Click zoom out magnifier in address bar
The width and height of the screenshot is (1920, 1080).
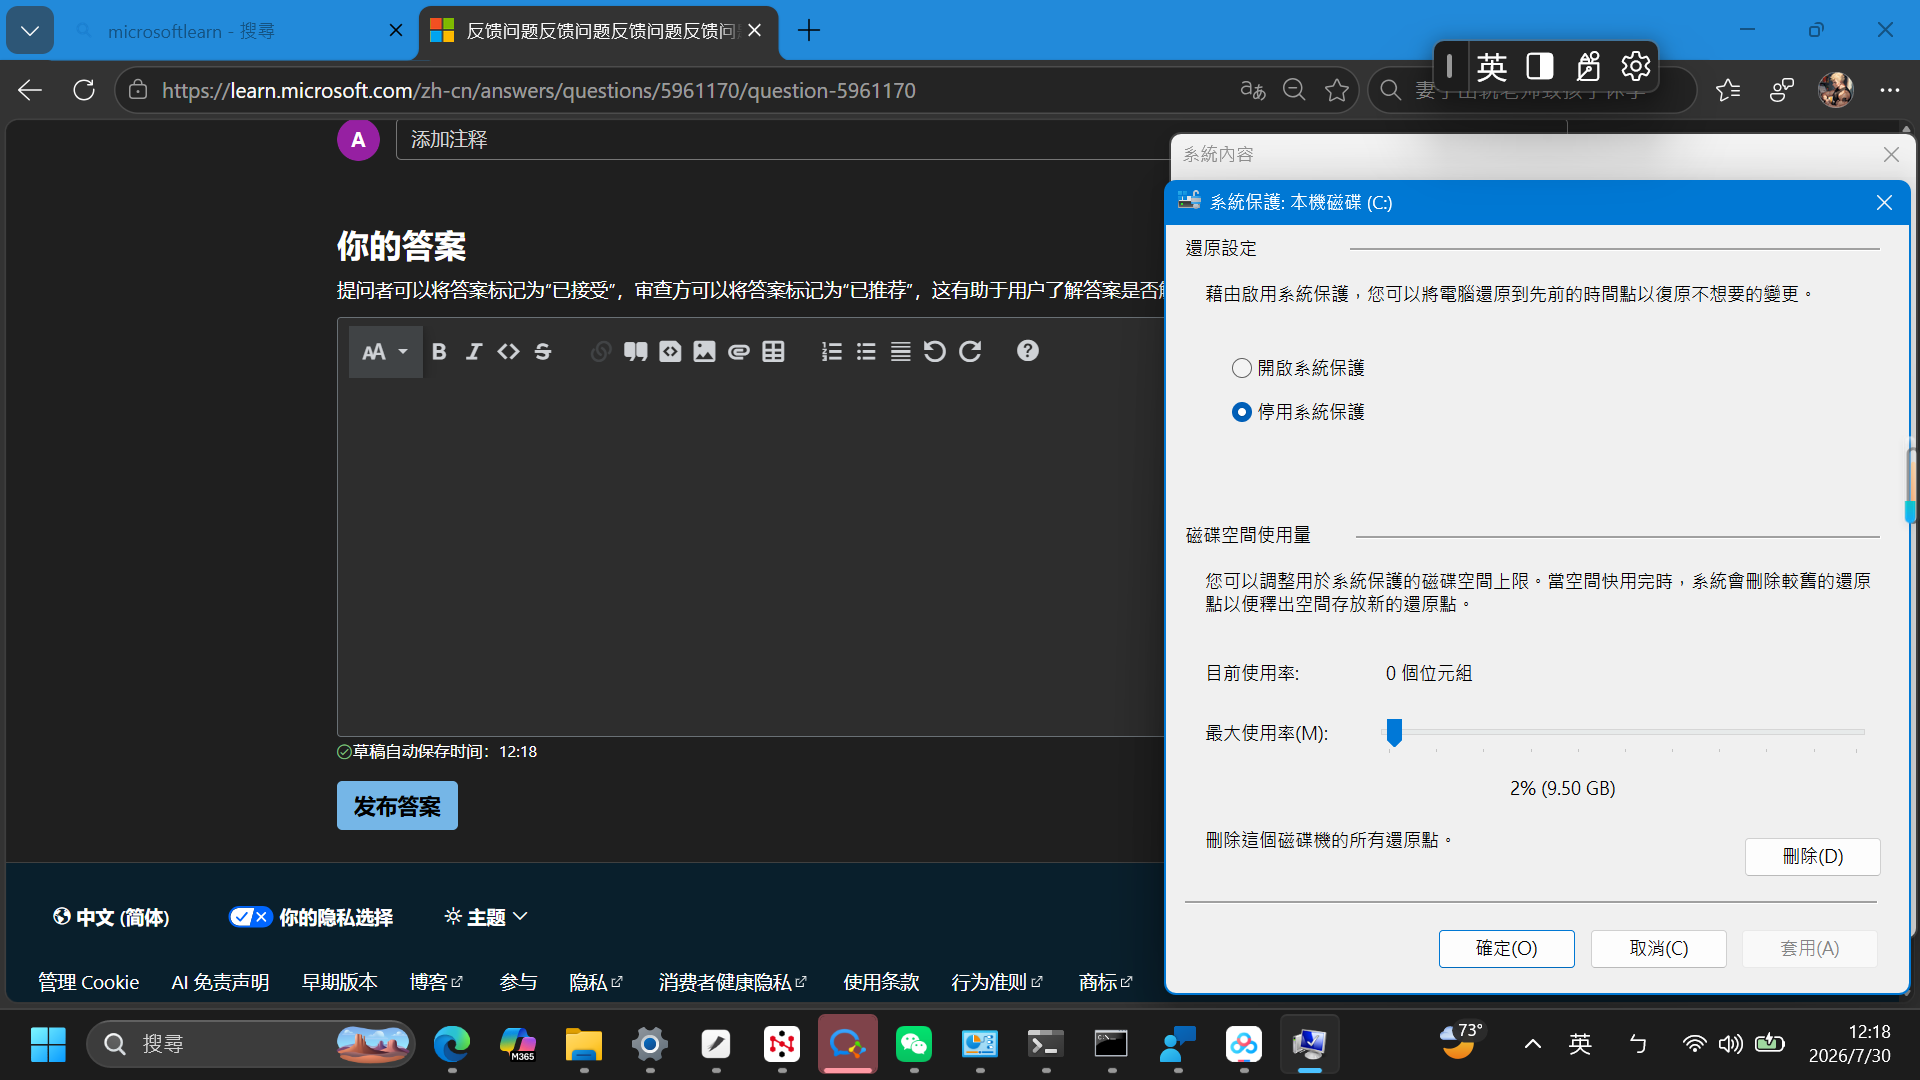pos(1294,90)
